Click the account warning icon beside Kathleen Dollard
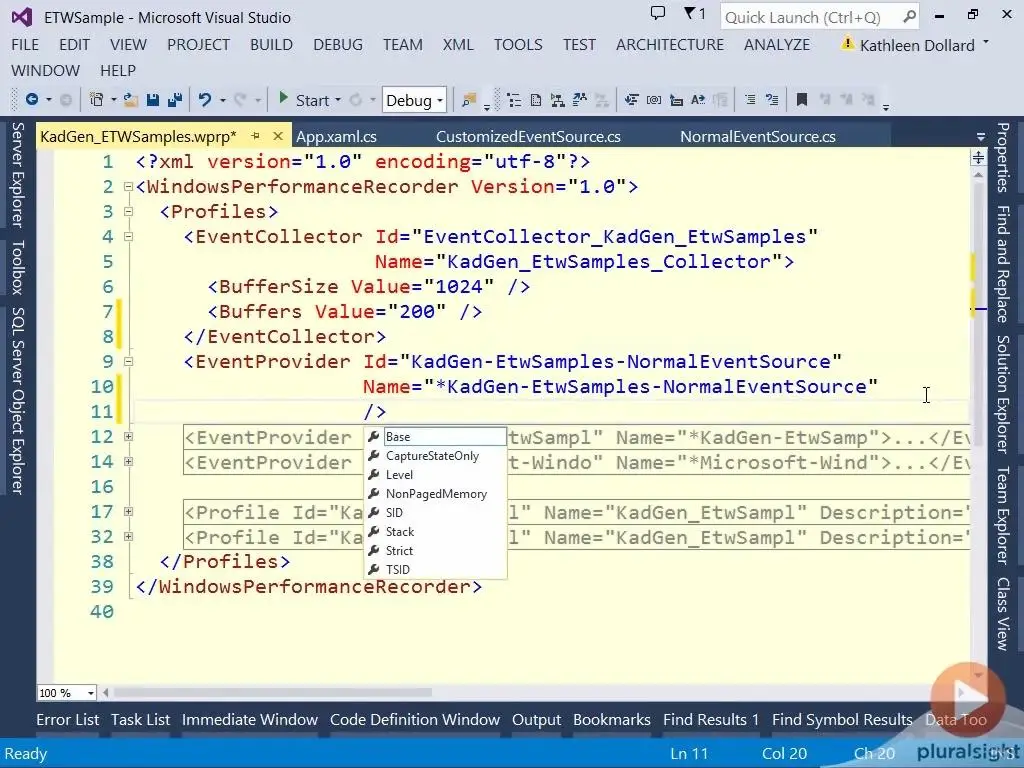 (x=847, y=44)
